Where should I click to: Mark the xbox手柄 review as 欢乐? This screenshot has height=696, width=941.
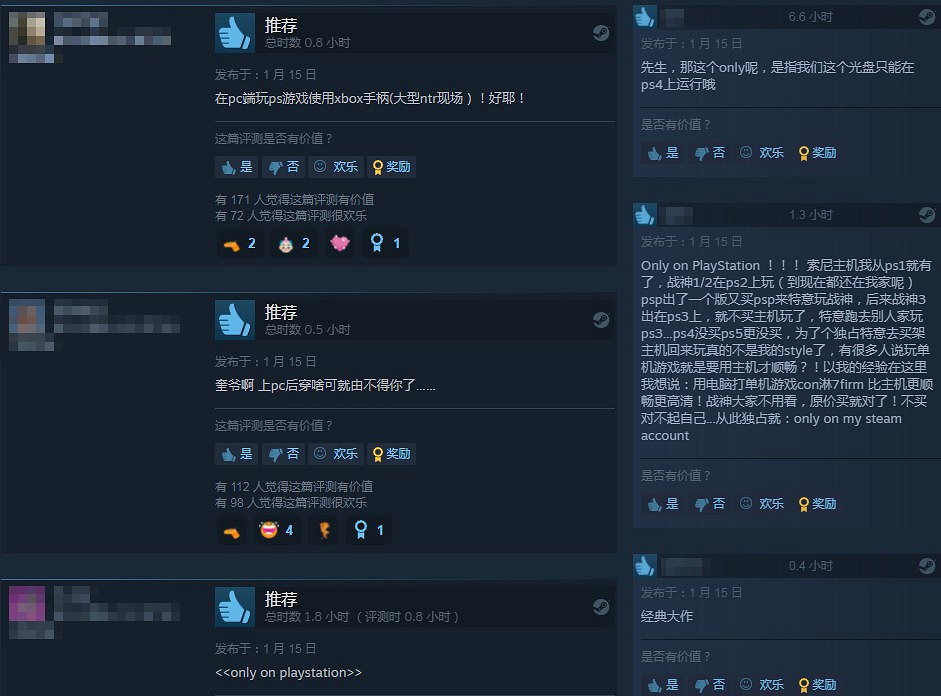click(335, 167)
